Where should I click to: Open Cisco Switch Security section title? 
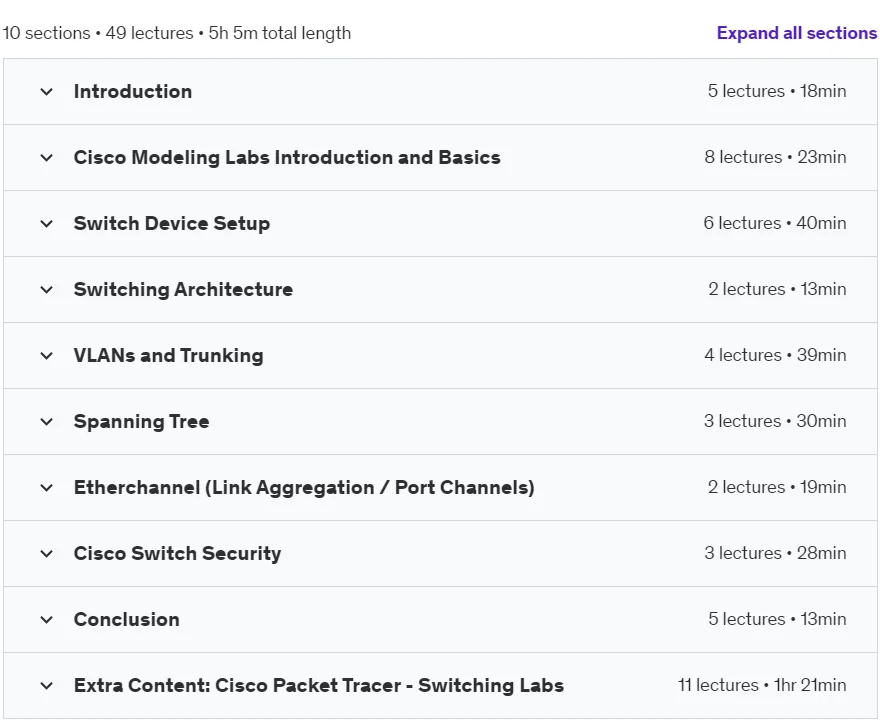point(177,554)
